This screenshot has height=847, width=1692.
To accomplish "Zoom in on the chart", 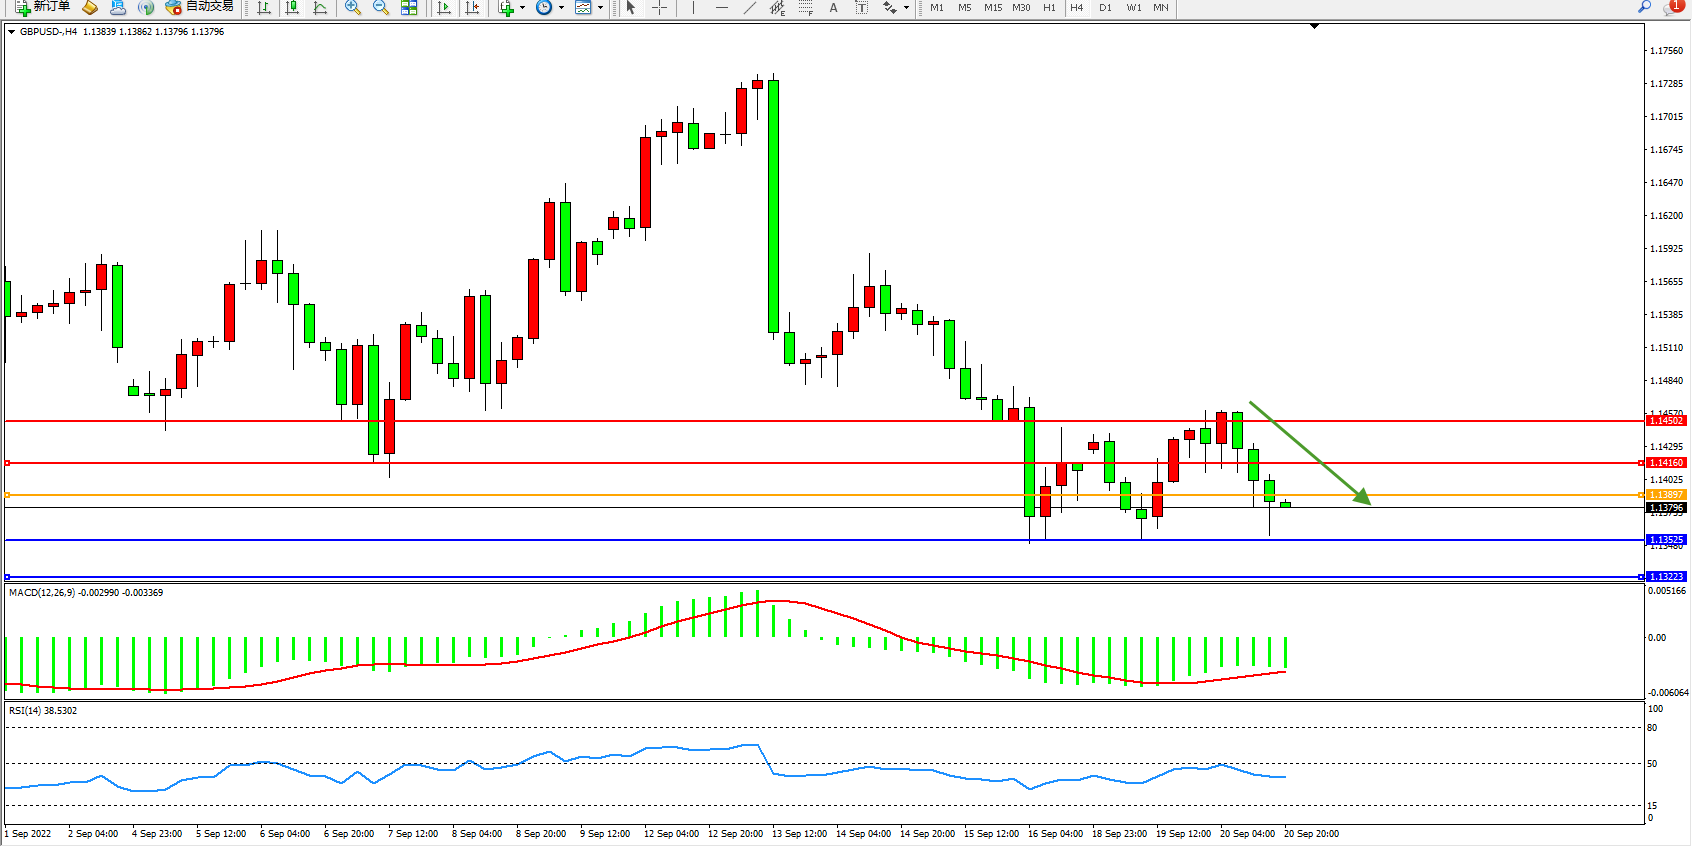I will tap(352, 8).
